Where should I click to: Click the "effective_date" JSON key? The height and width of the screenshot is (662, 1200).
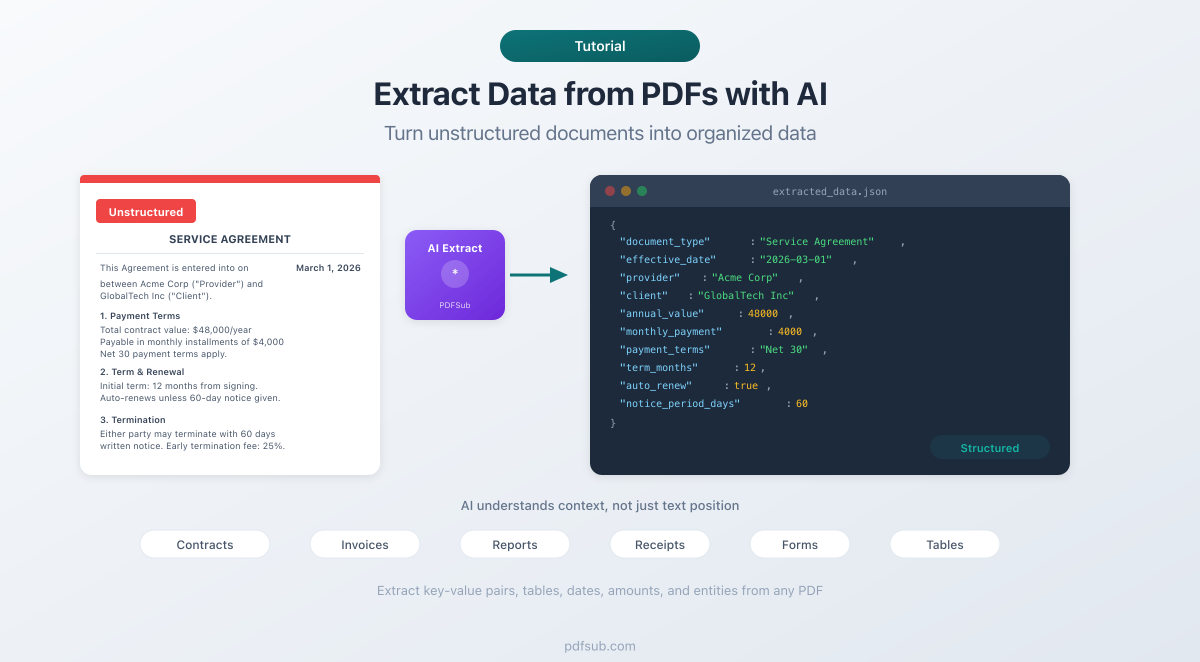coord(668,259)
